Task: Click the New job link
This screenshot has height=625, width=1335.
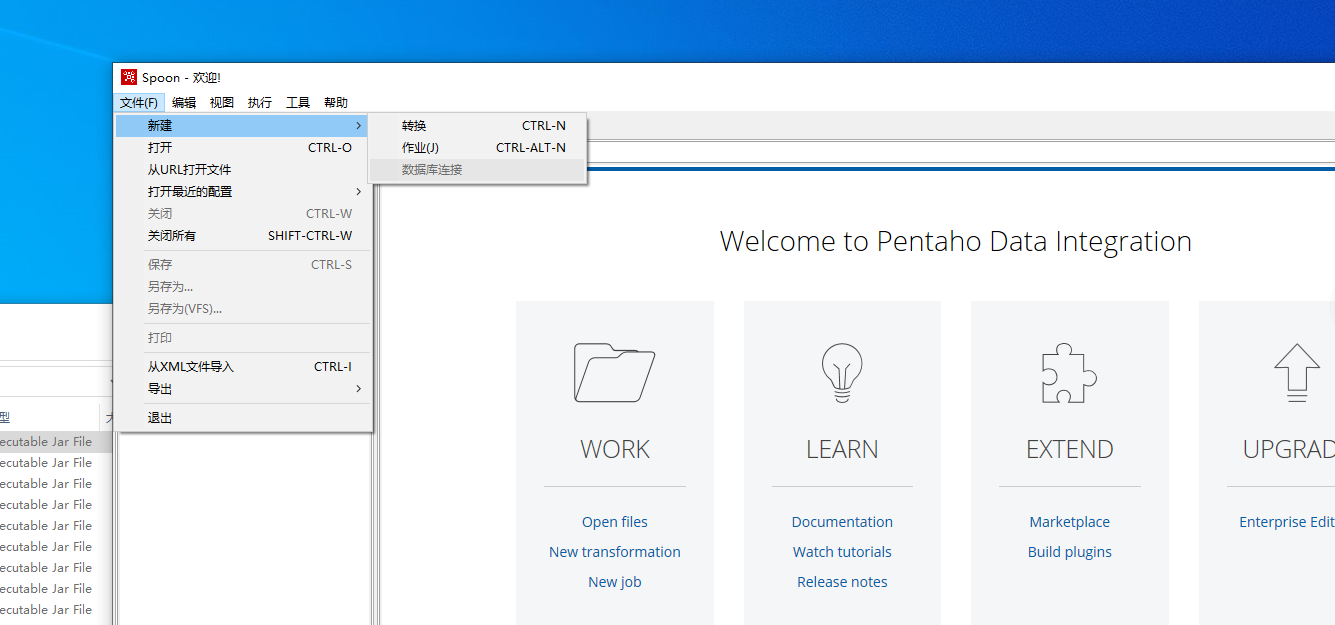Action: pos(615,582)
